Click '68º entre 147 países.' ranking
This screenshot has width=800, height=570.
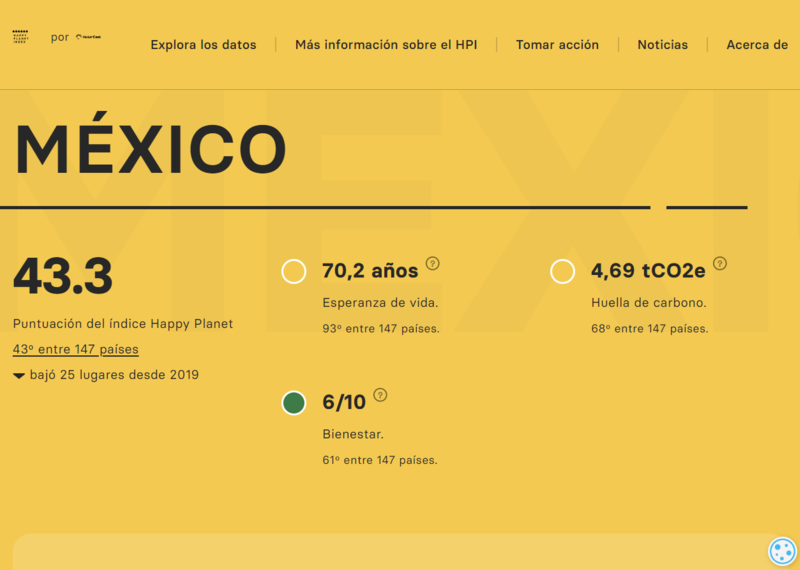coord(650,329)
